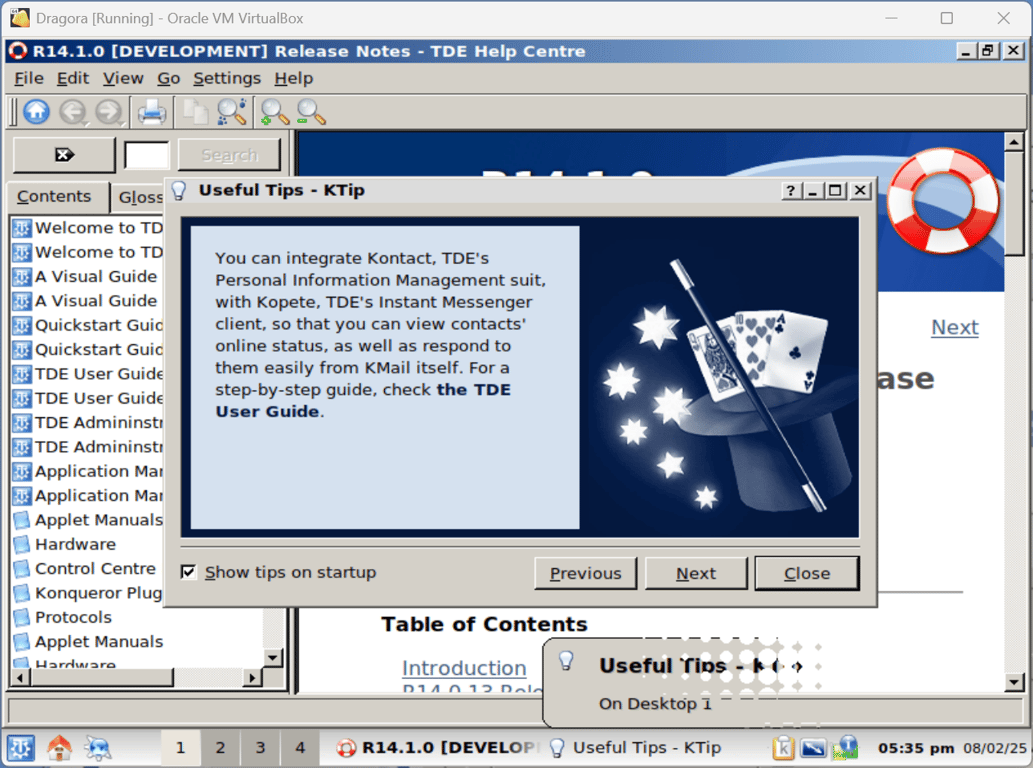Show the Previous tip in KTip
Viewport: 1033px width, 768px height.
586,573
